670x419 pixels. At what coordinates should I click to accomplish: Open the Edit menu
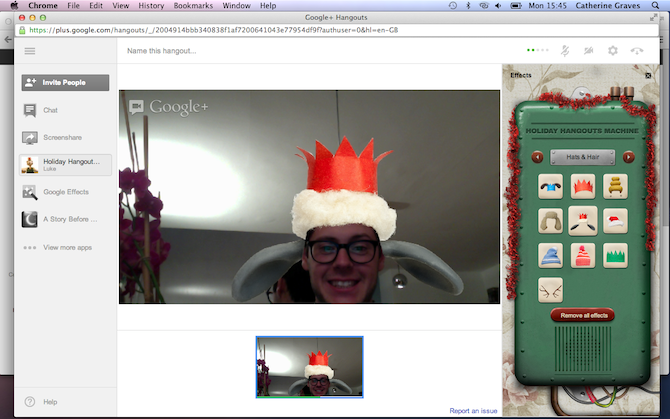click(96, 6)
